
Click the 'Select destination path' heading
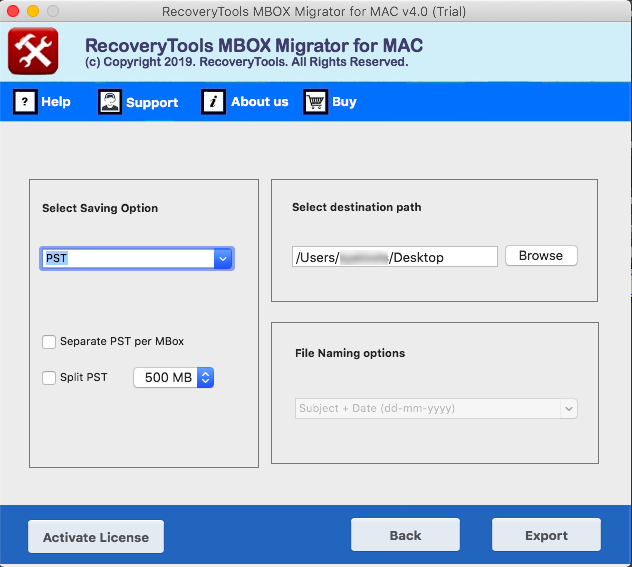tap(357, 207)
